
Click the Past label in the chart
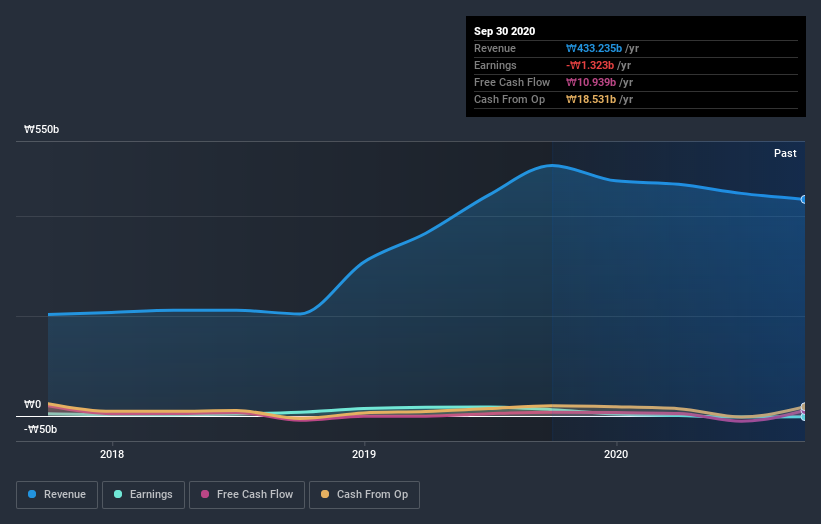tap(785, 153)
